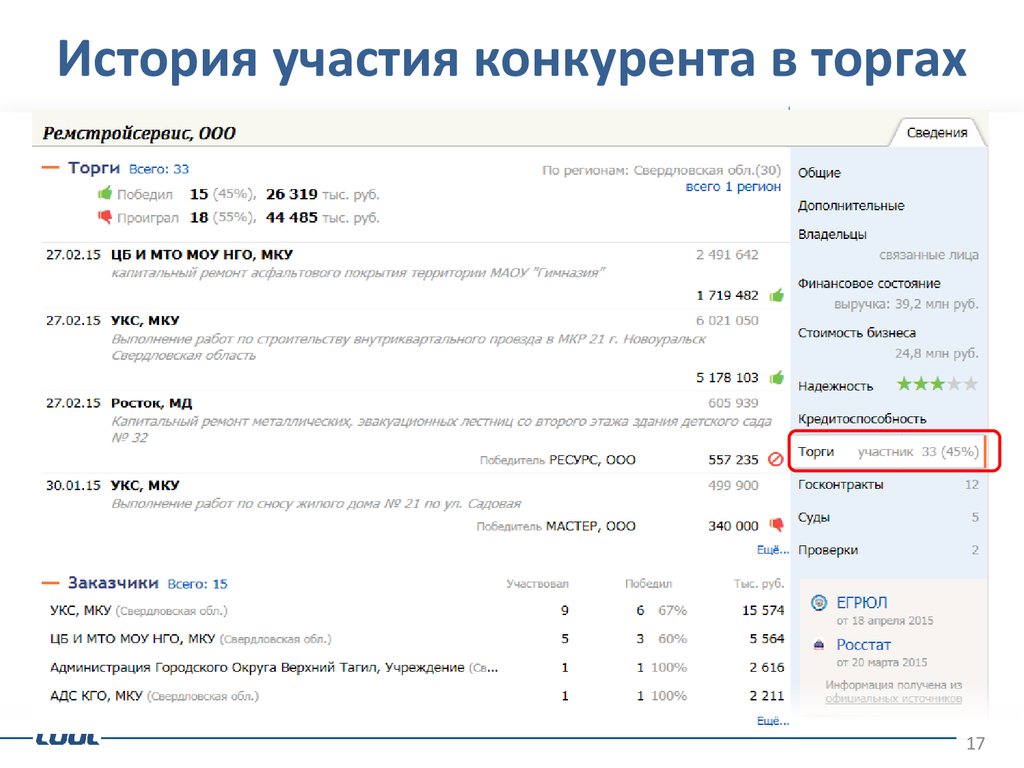
Task: Click red thumbs-down next to 340 000
Action: pos(776,525)
